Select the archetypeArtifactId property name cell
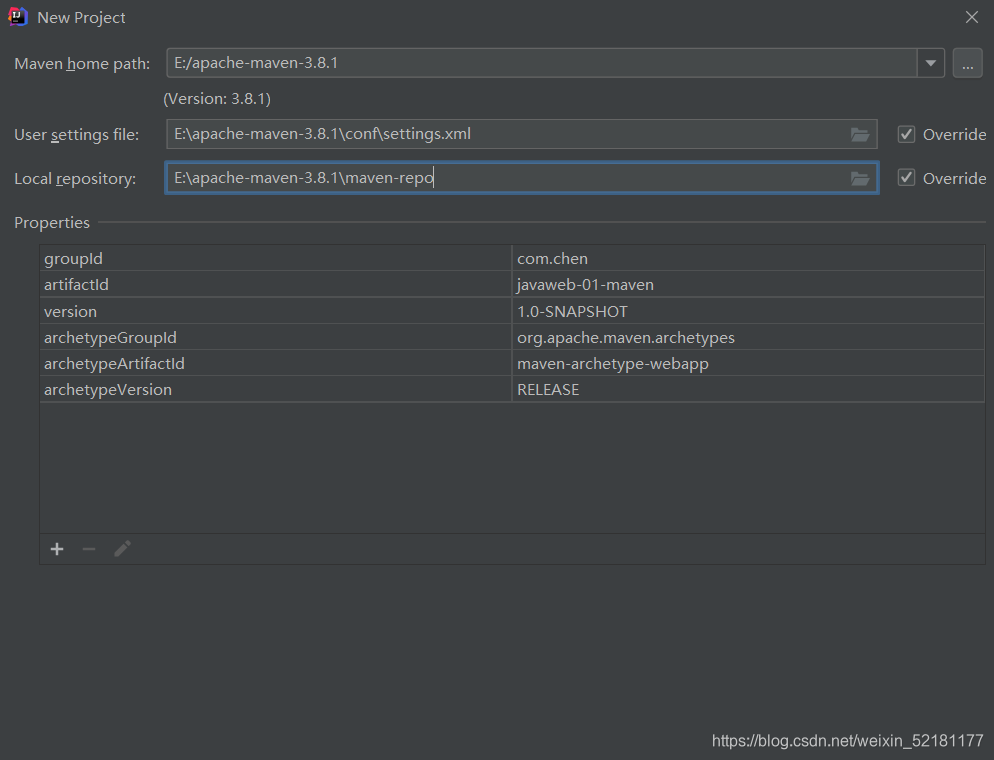This screenshot has width=994, height=760. pos(276,363)
